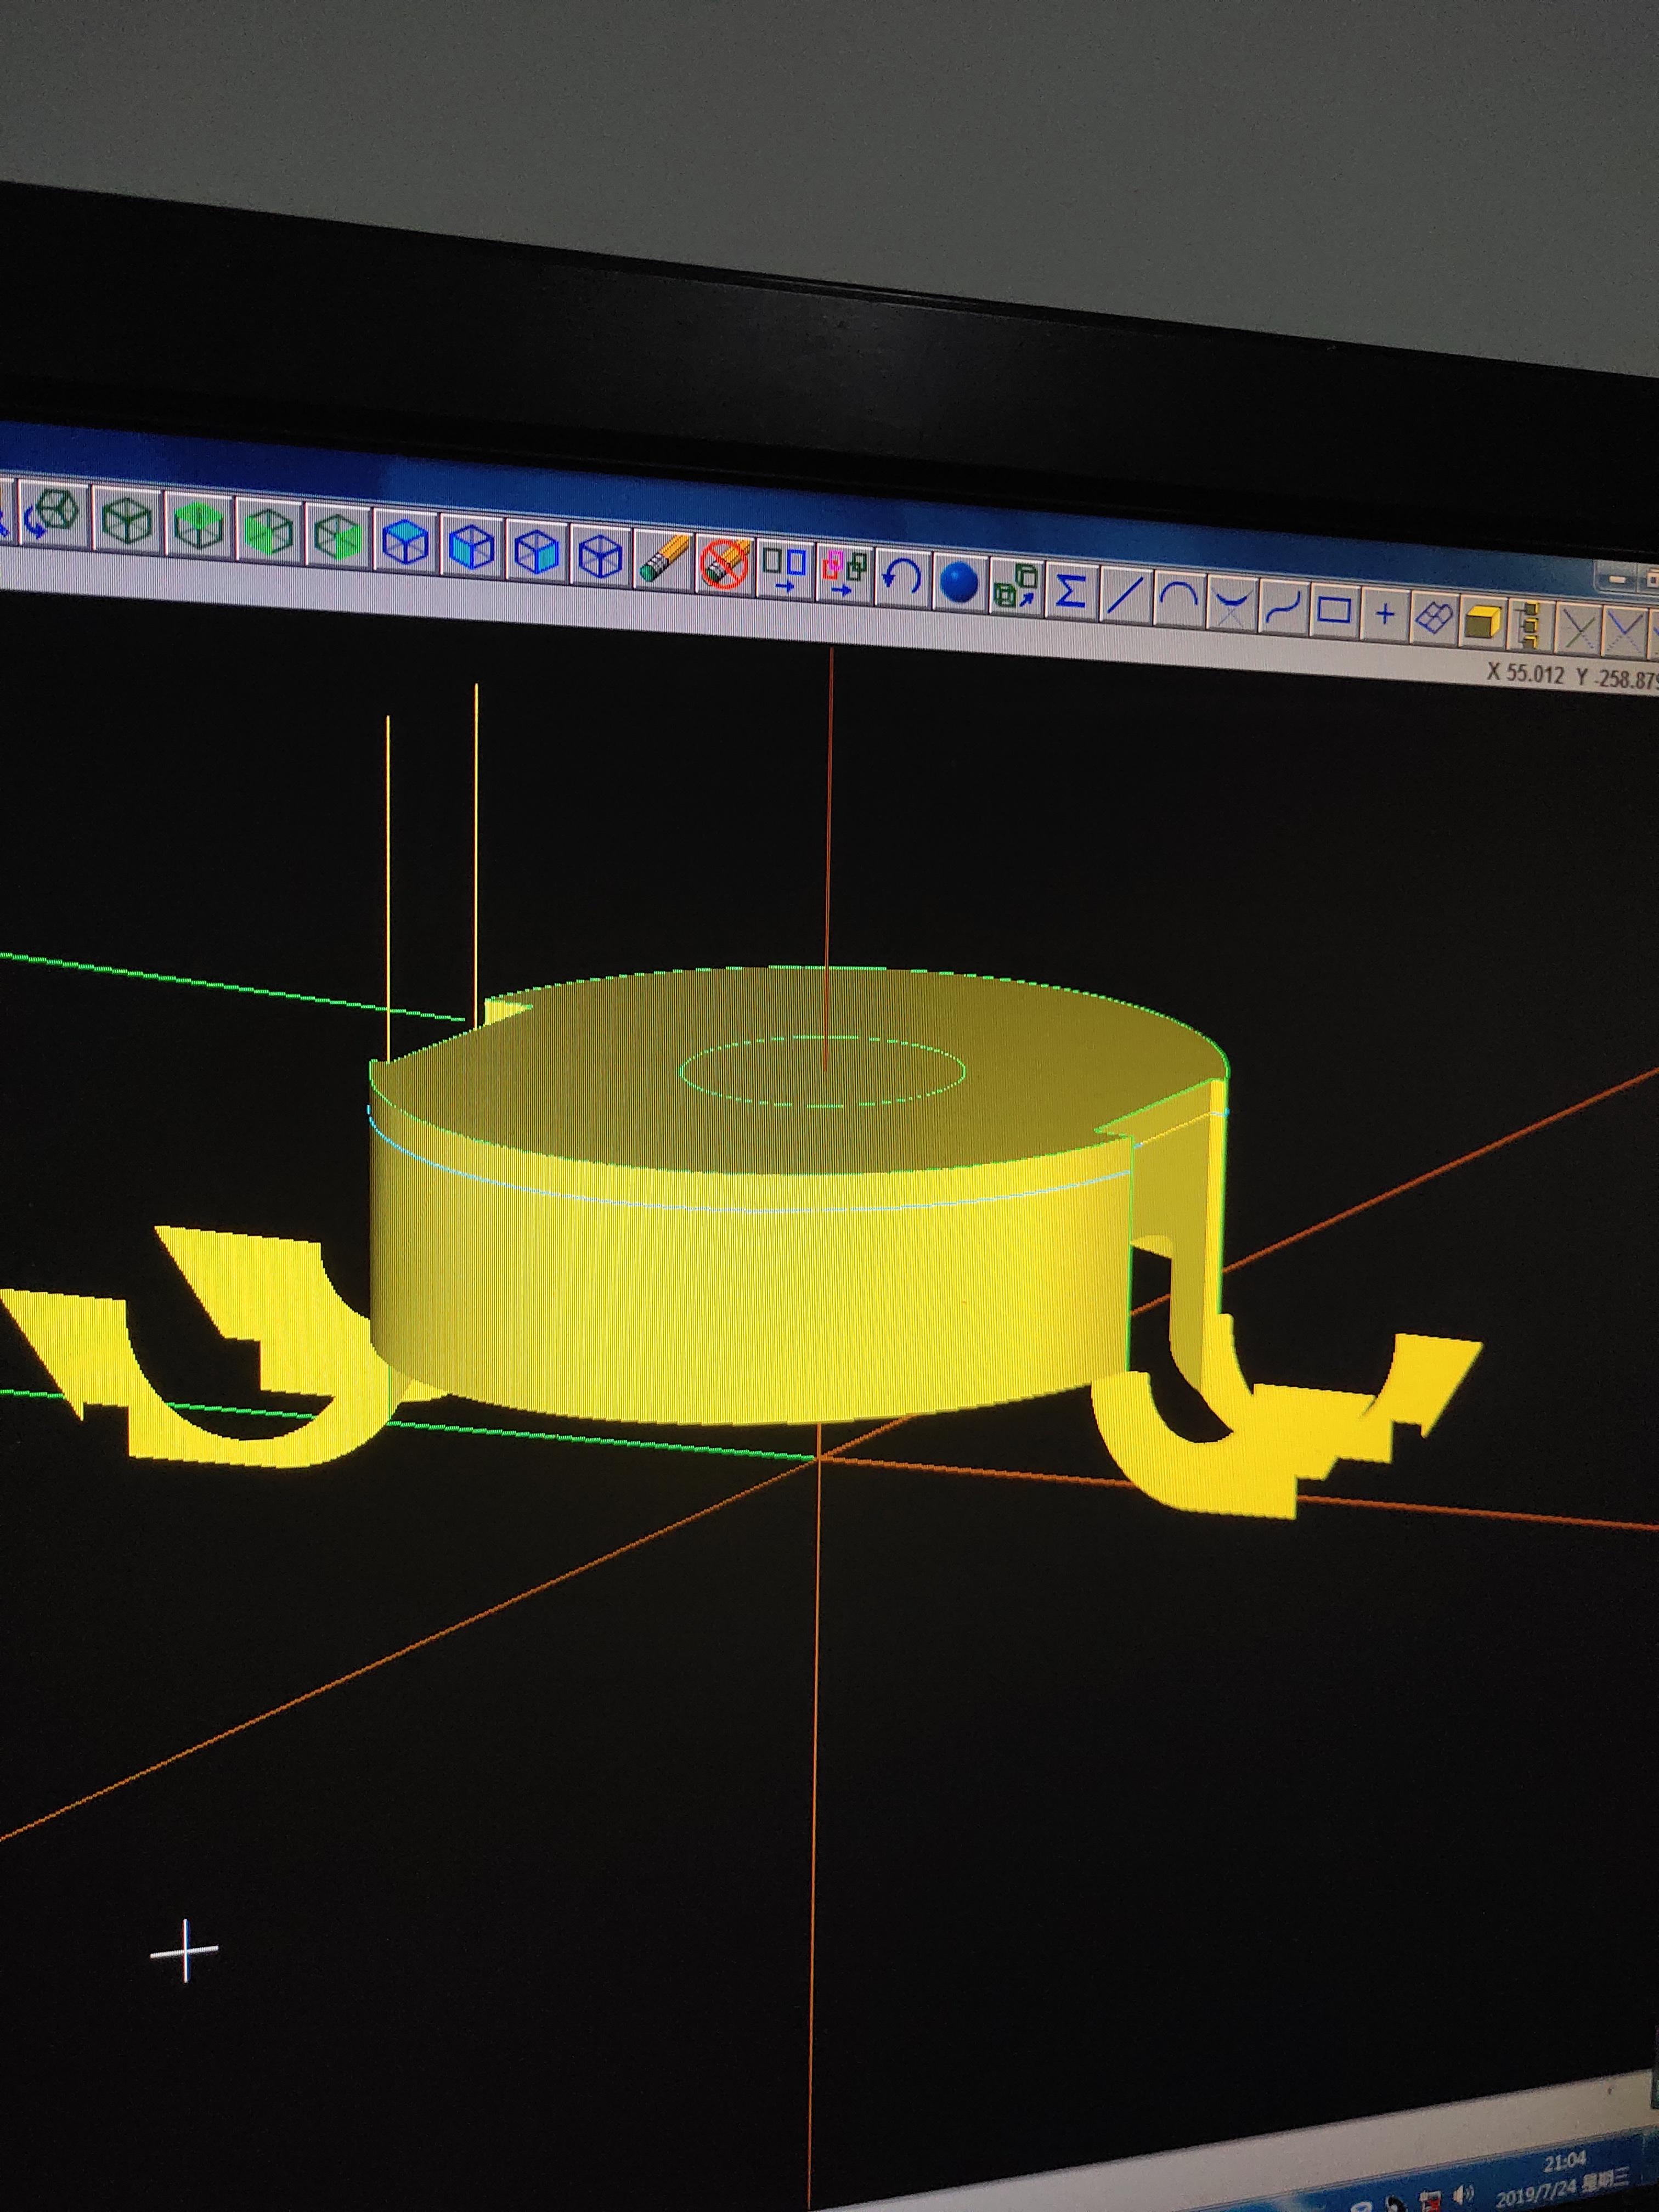
Task: Select the rectangle creation tool
Action: pos(1334,610)
